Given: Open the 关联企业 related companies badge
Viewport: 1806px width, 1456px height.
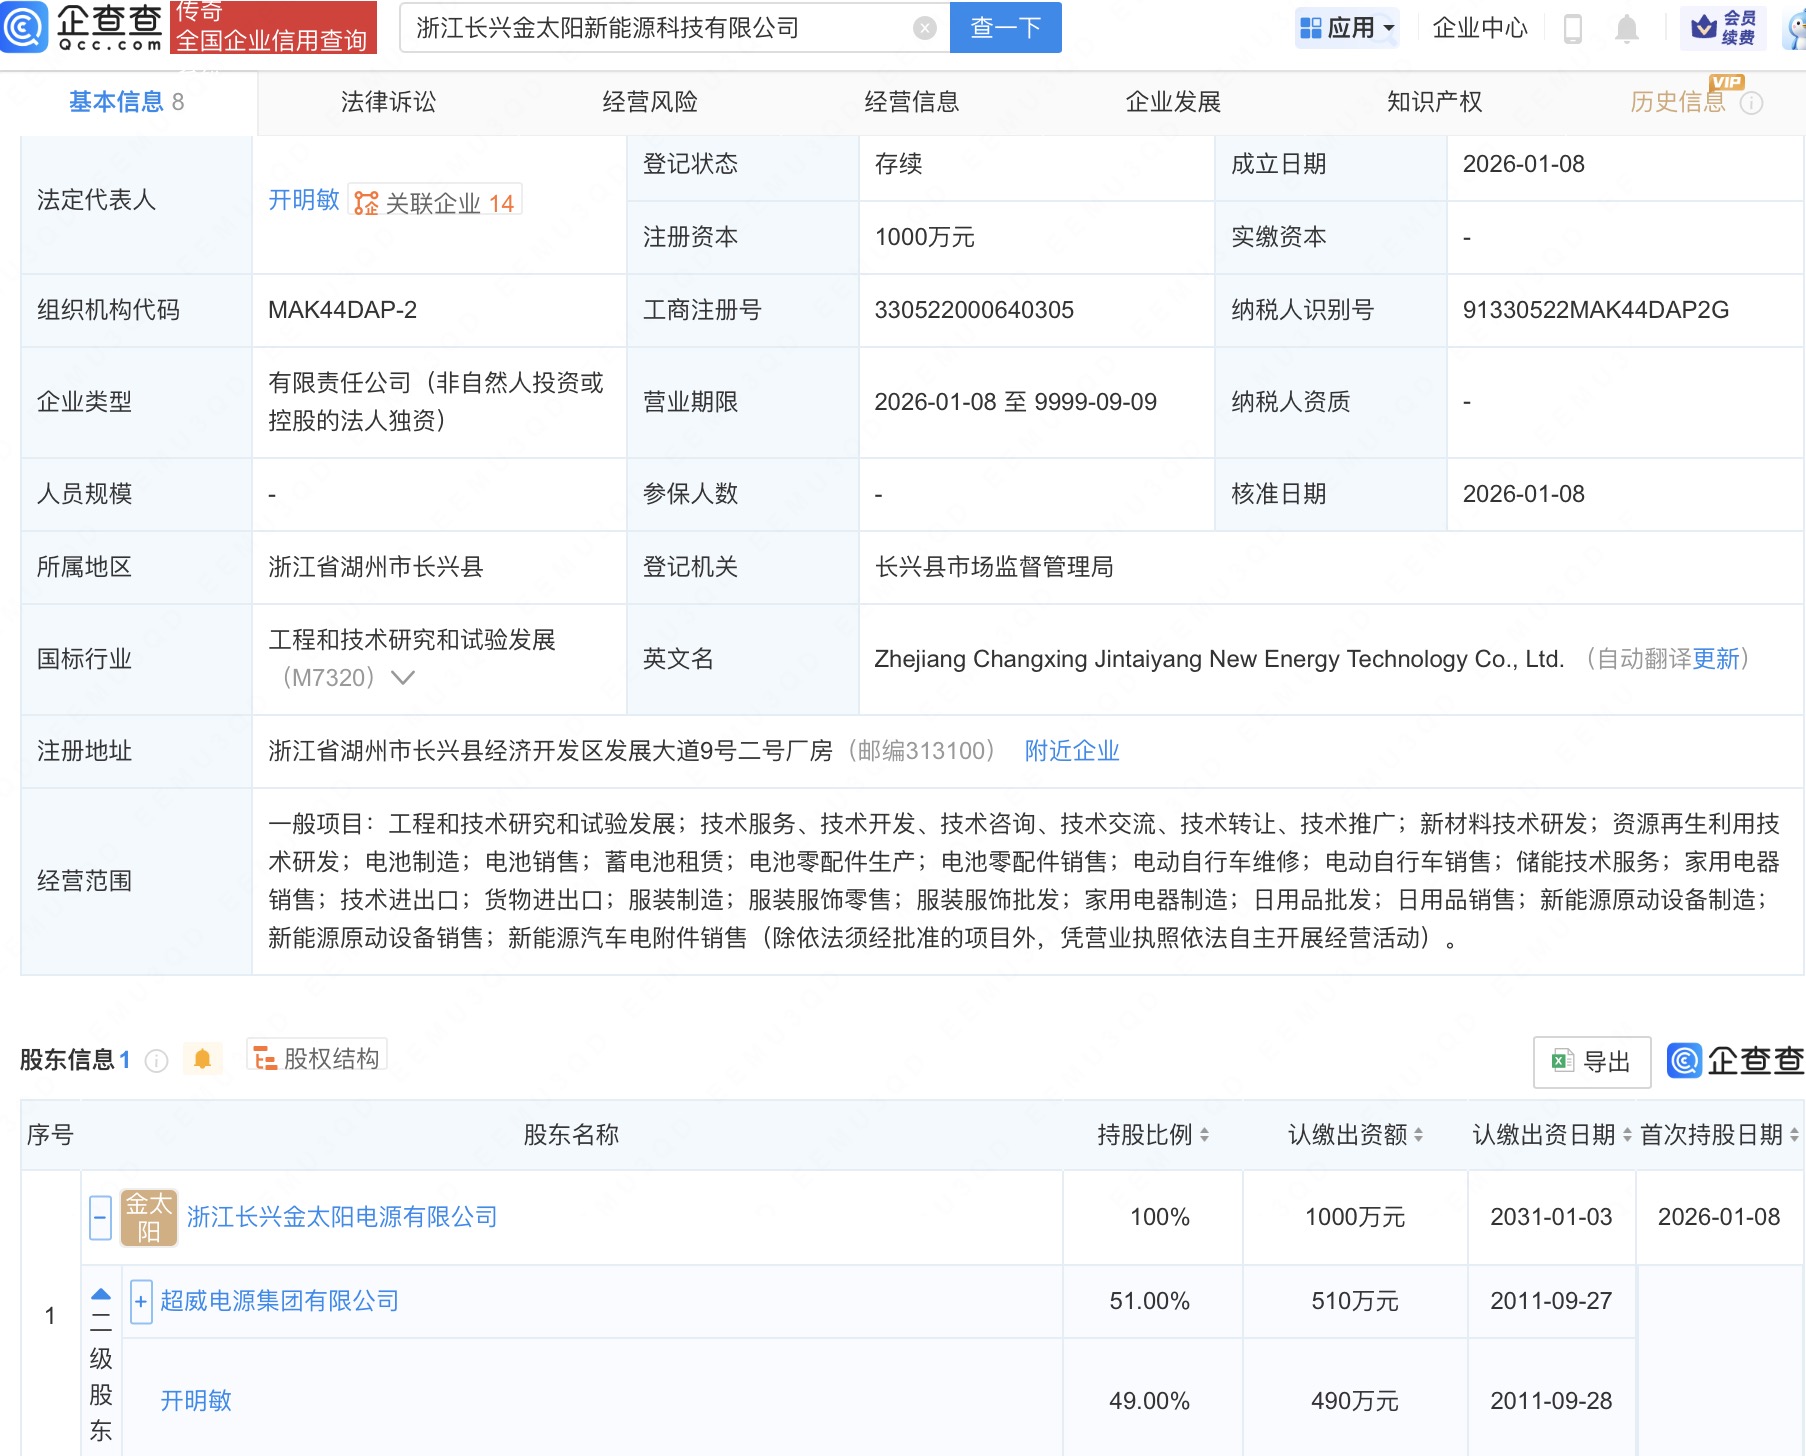Looking at the screenshot, I should [436, 203].
